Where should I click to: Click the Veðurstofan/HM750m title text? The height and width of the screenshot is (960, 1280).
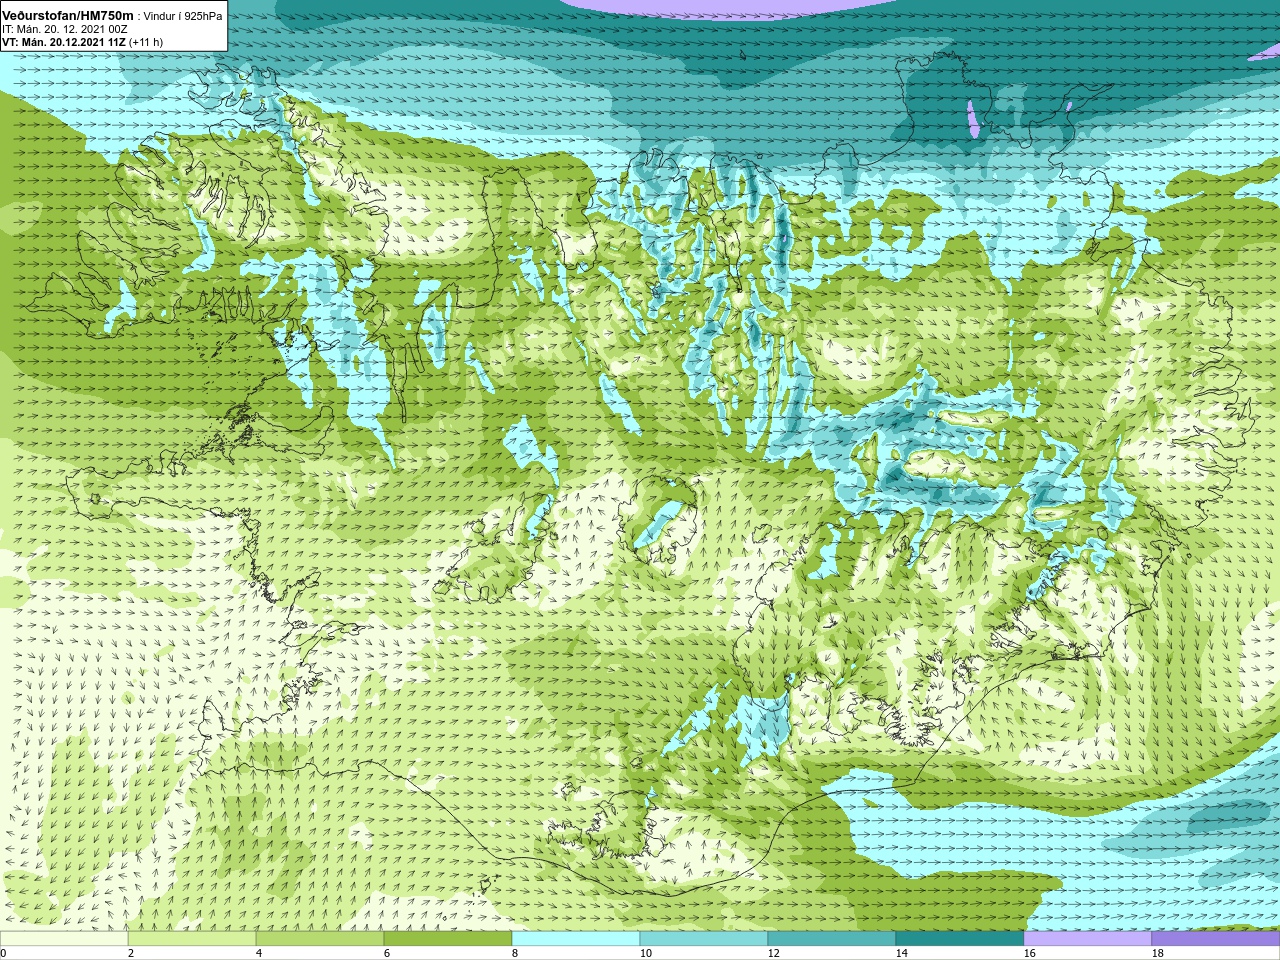67,16
